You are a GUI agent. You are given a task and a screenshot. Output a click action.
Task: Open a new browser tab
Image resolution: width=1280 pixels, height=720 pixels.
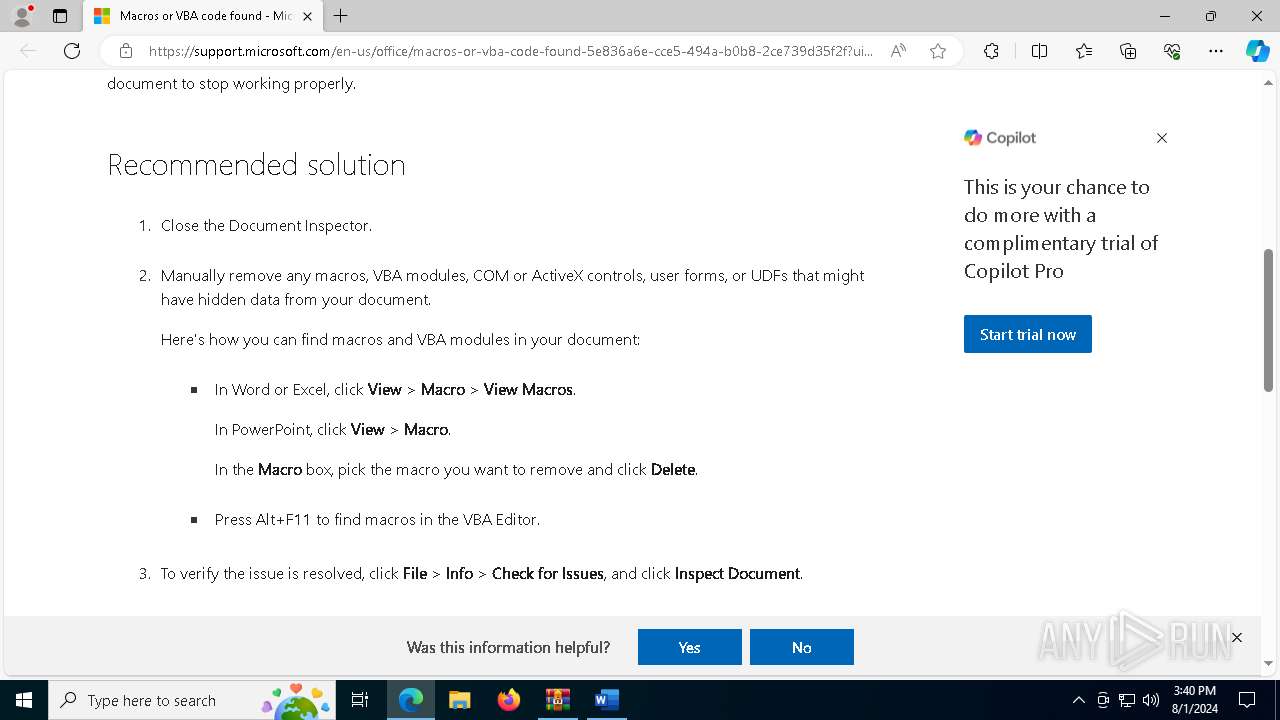coord(341,16)
